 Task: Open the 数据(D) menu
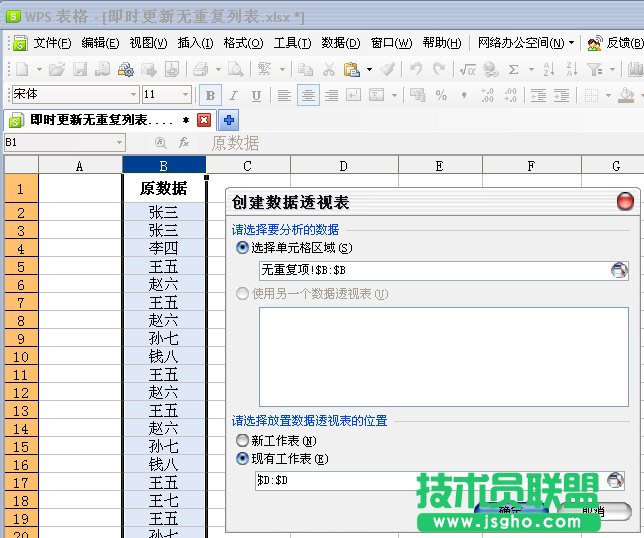340,43
